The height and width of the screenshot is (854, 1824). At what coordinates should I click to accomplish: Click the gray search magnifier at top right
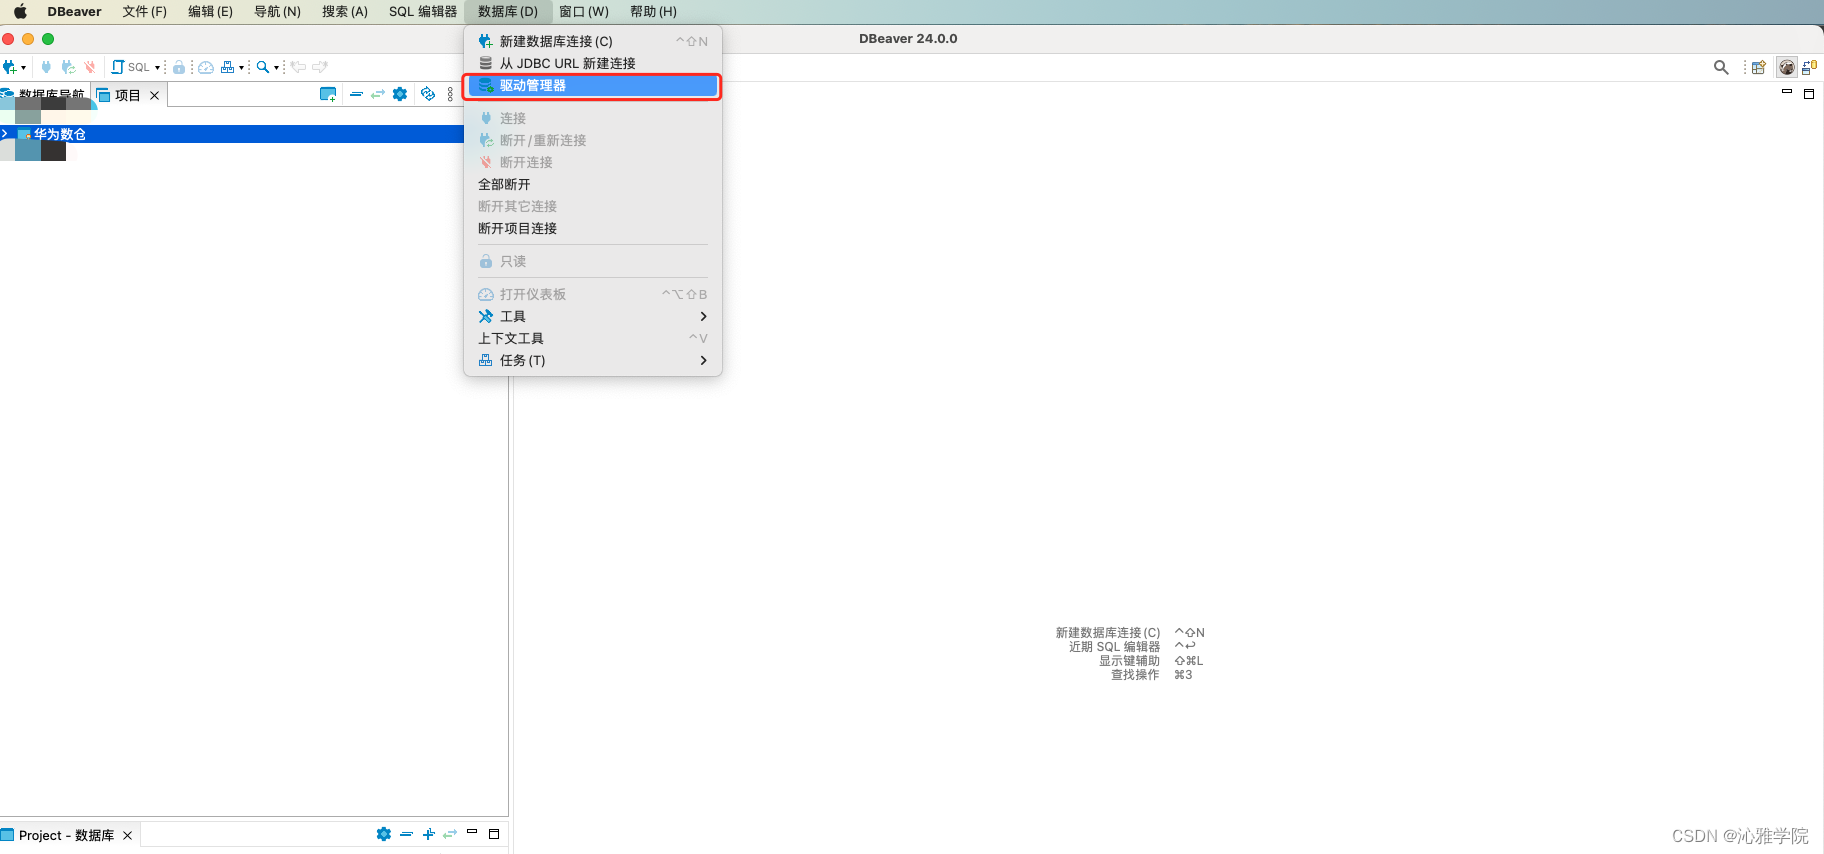pos(1721,67)
